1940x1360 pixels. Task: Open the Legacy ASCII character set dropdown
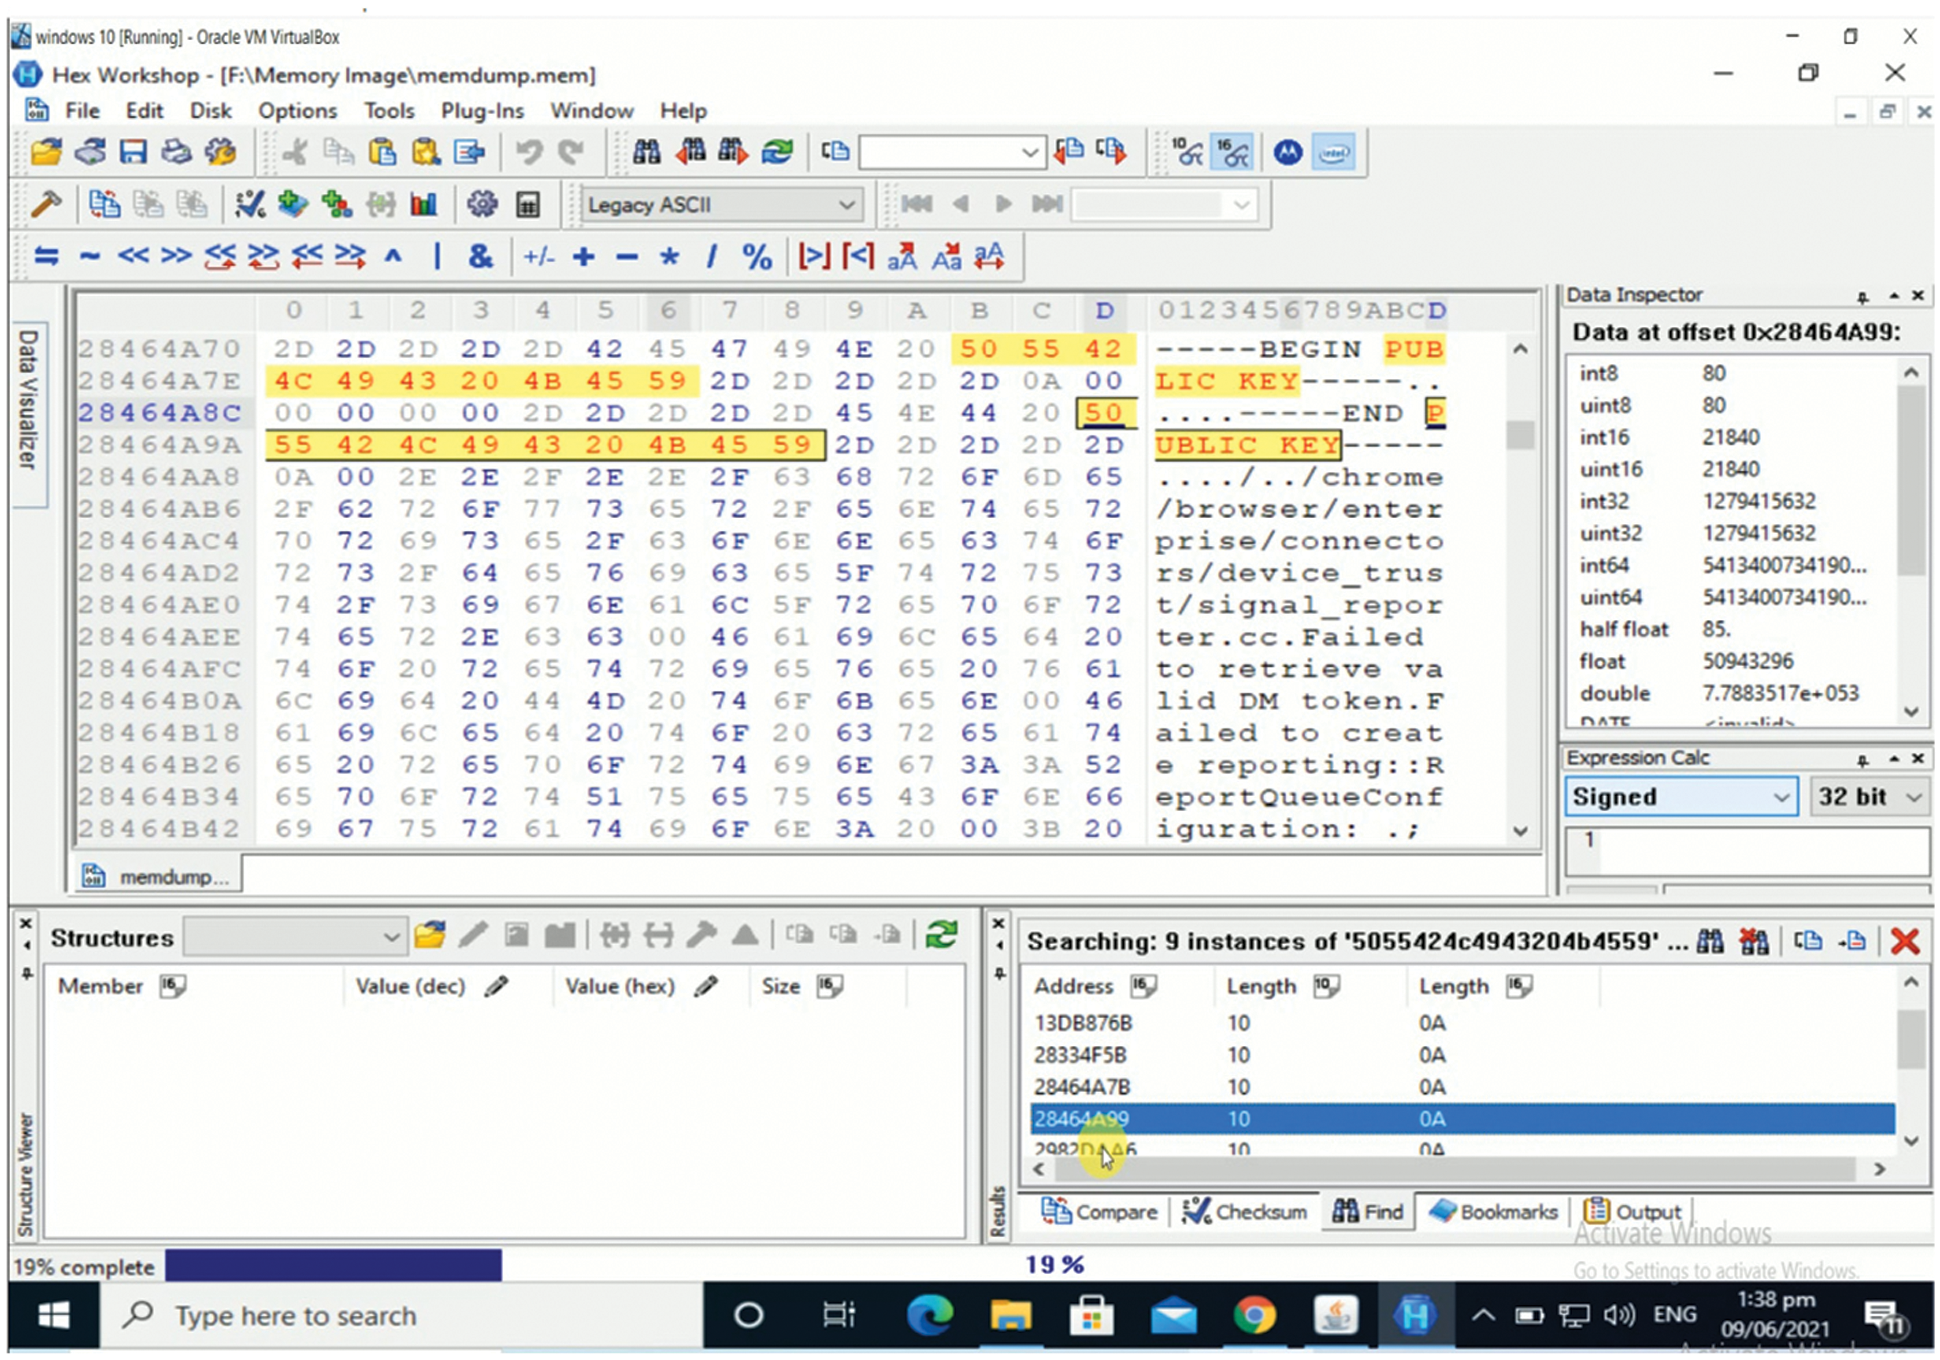tap(846, 205)
